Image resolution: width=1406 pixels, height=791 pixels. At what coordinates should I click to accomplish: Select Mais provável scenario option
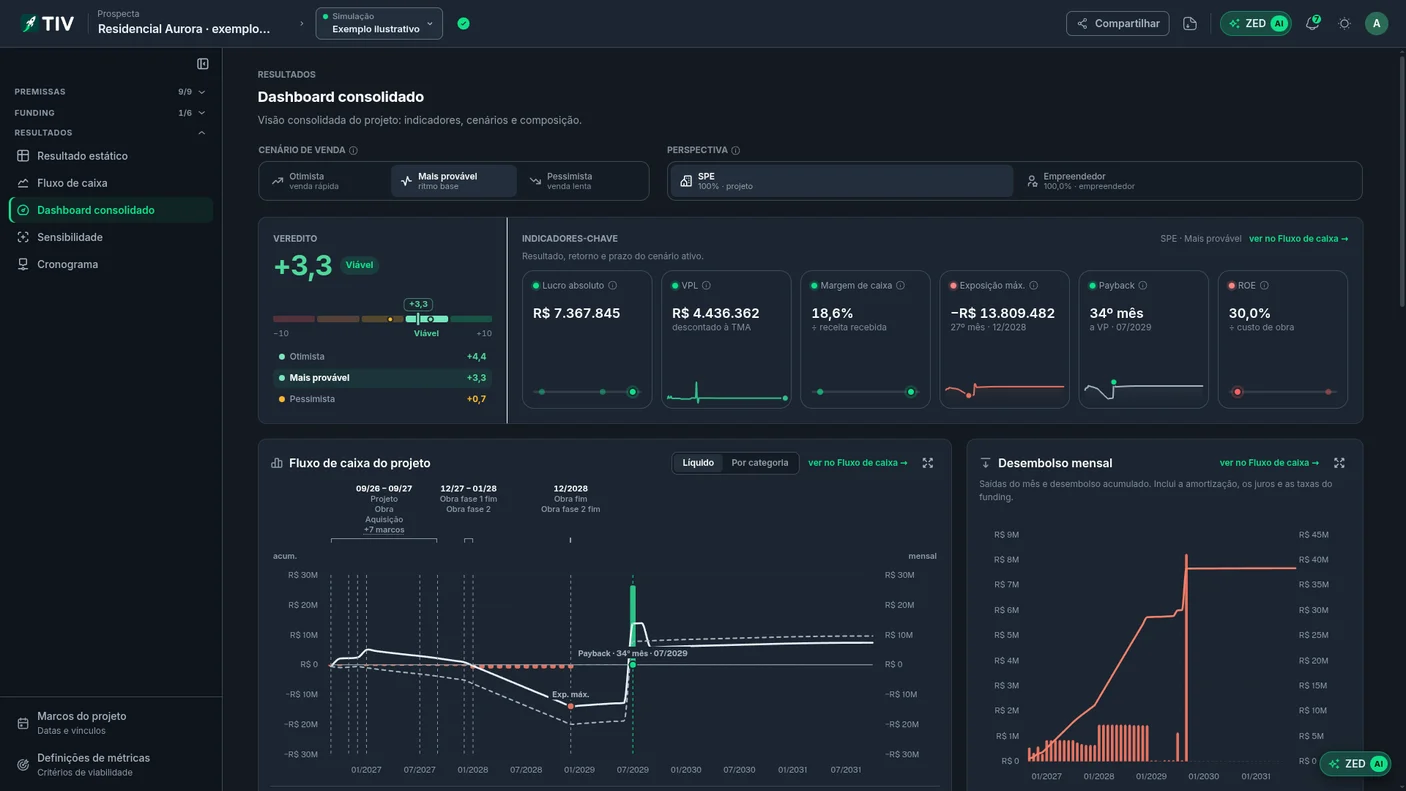(454, 181)
